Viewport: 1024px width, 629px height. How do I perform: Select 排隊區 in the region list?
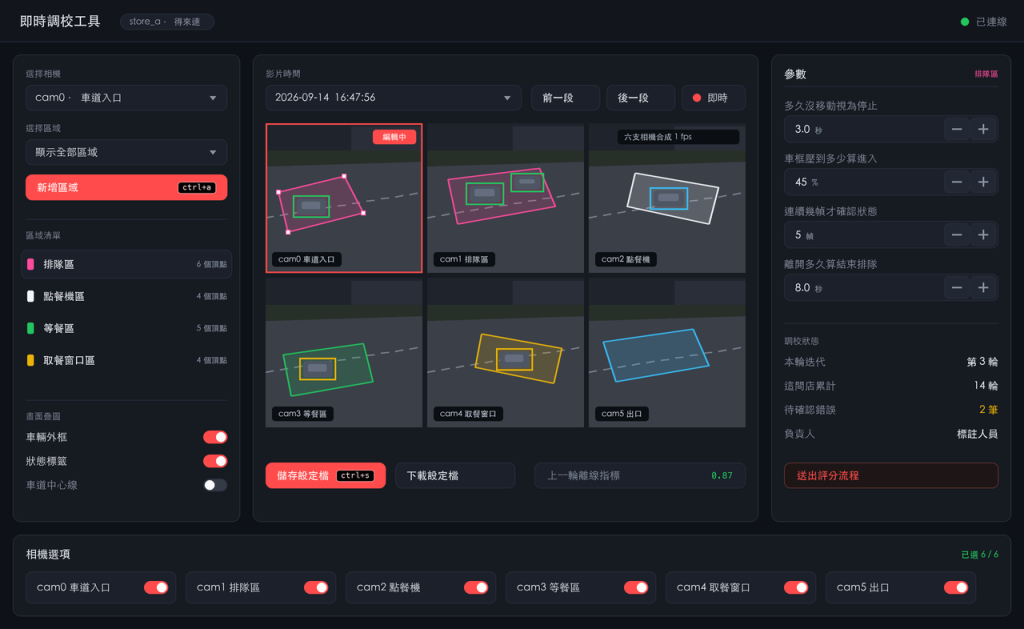tap(127, 265)
